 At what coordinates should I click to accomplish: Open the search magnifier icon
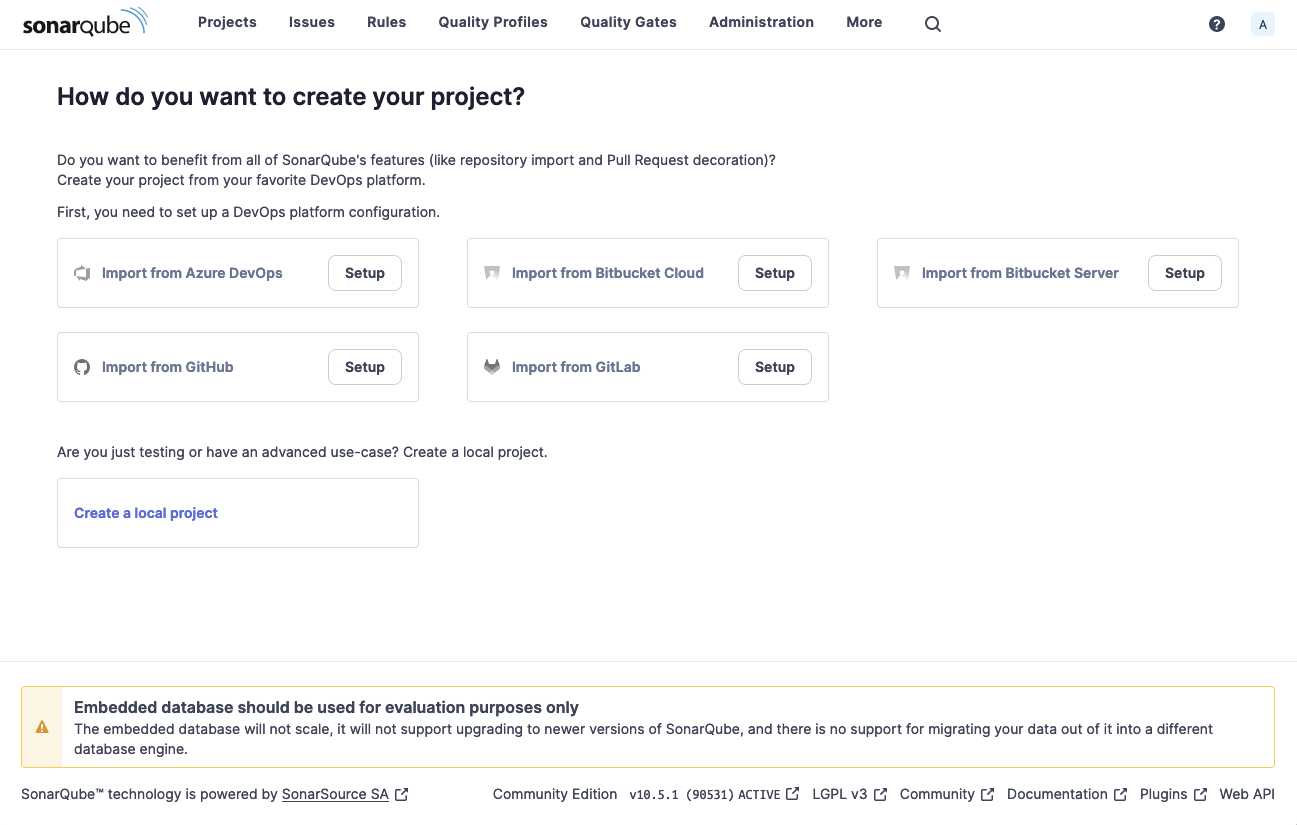point(933,24)
